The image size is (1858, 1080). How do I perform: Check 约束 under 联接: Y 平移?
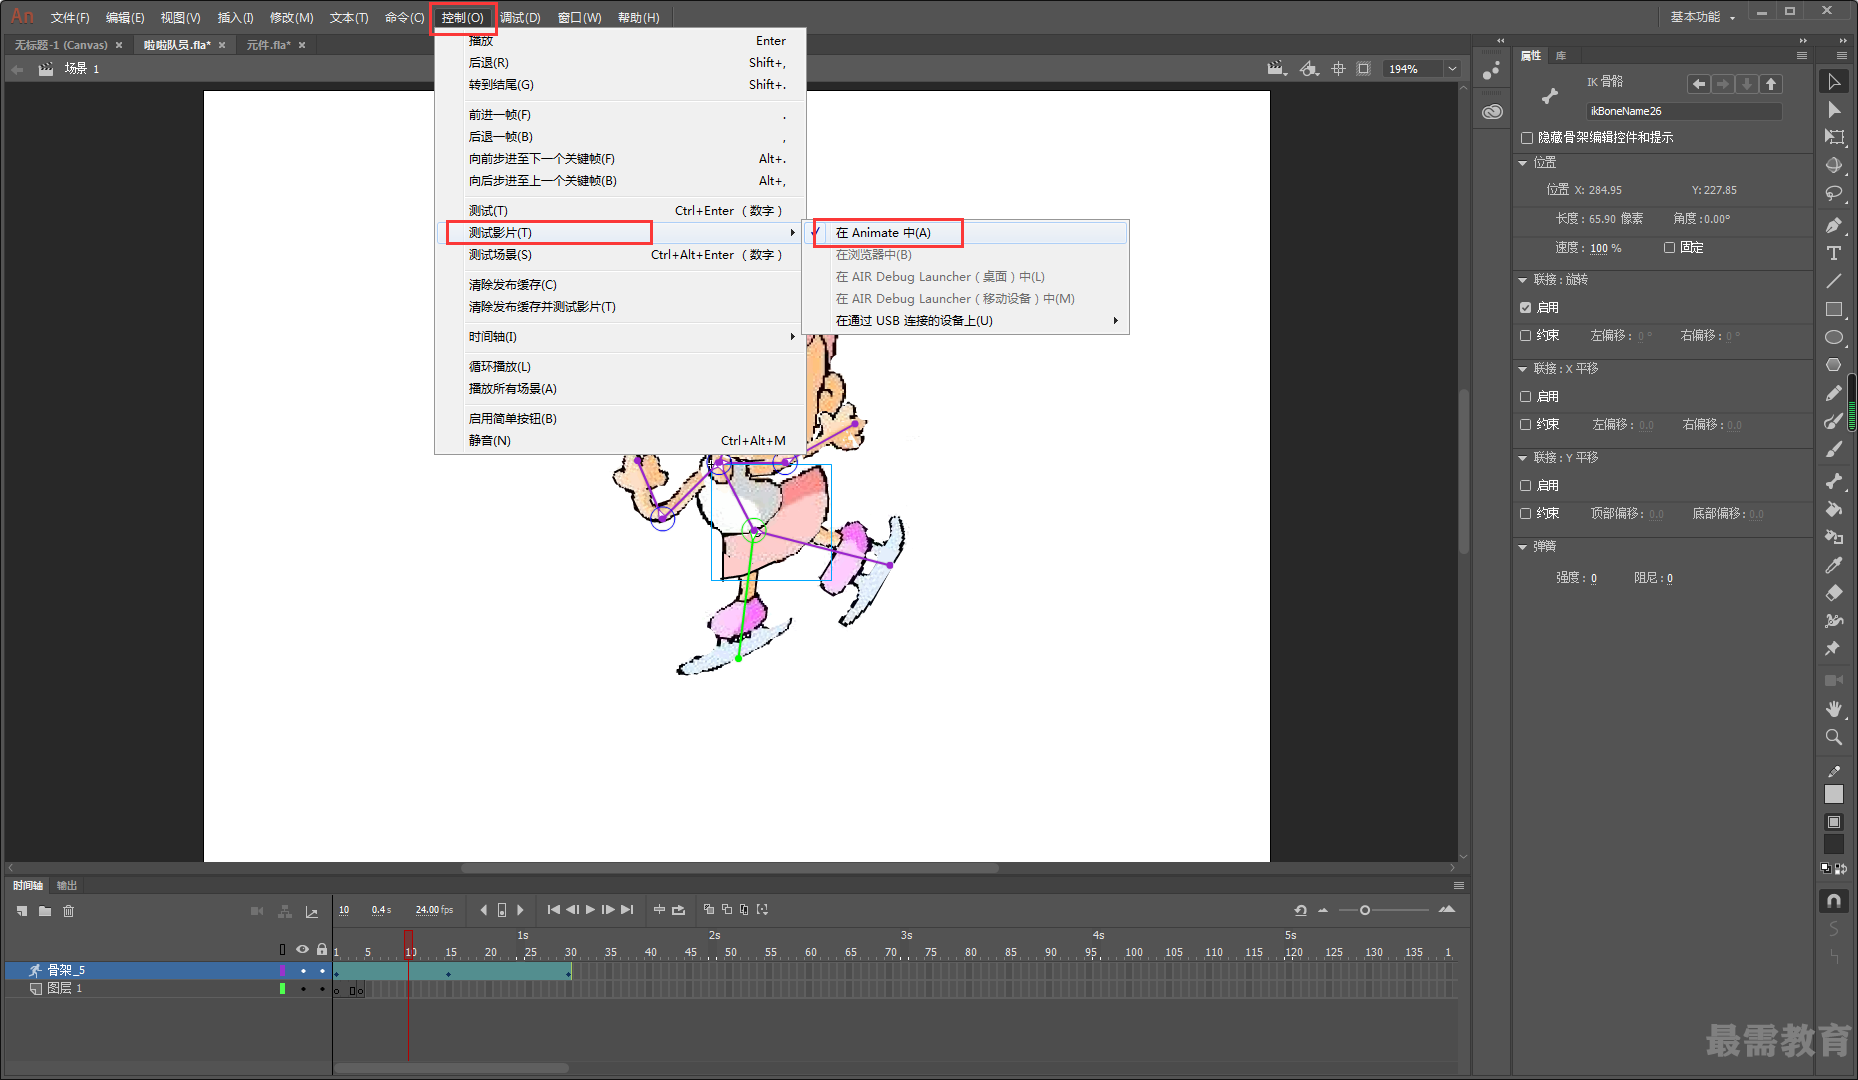pos(1526,514)
